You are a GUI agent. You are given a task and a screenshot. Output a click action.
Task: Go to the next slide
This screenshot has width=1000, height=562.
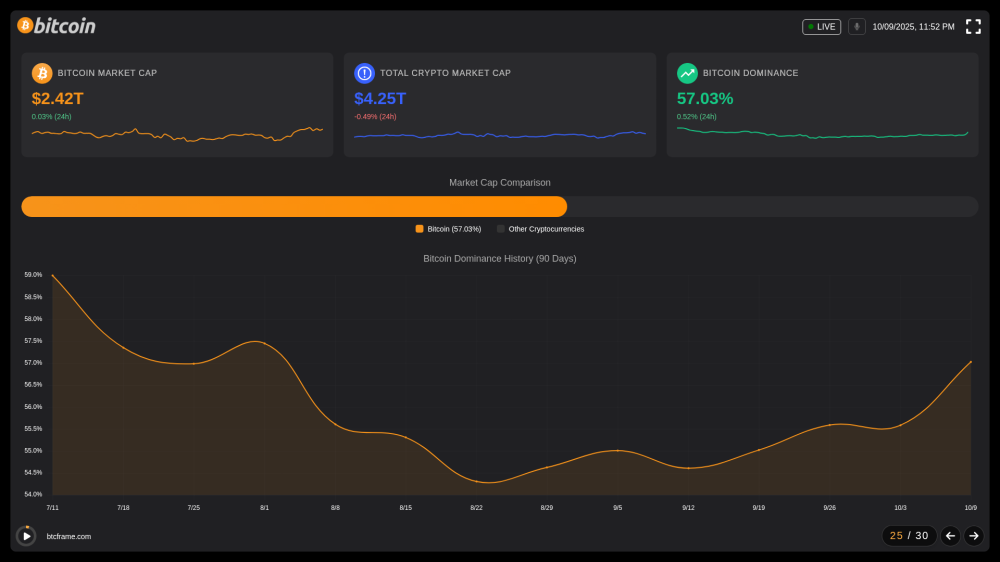coord(974,536)
